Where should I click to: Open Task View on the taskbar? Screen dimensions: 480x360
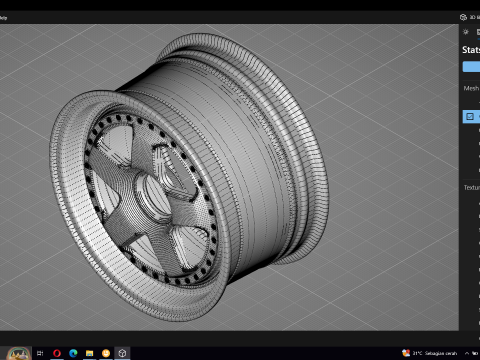pos(40,353)
